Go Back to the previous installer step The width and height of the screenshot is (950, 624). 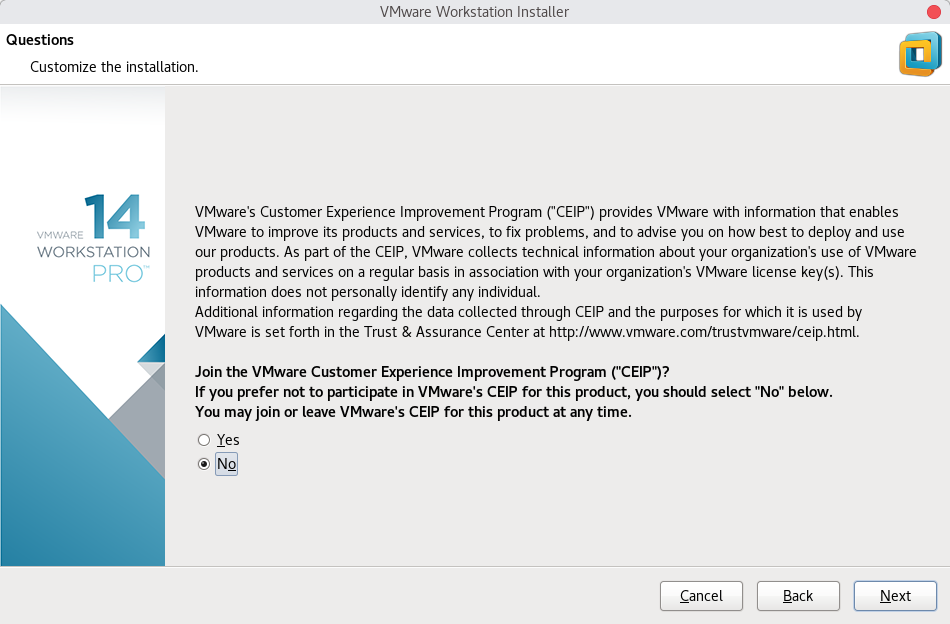click(x=797, y=596)
